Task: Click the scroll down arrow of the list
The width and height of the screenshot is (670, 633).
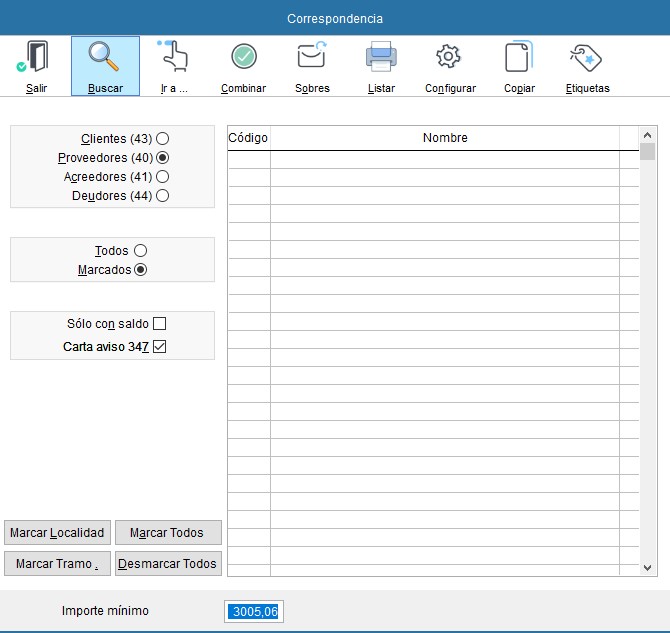Action: [647, 567]
